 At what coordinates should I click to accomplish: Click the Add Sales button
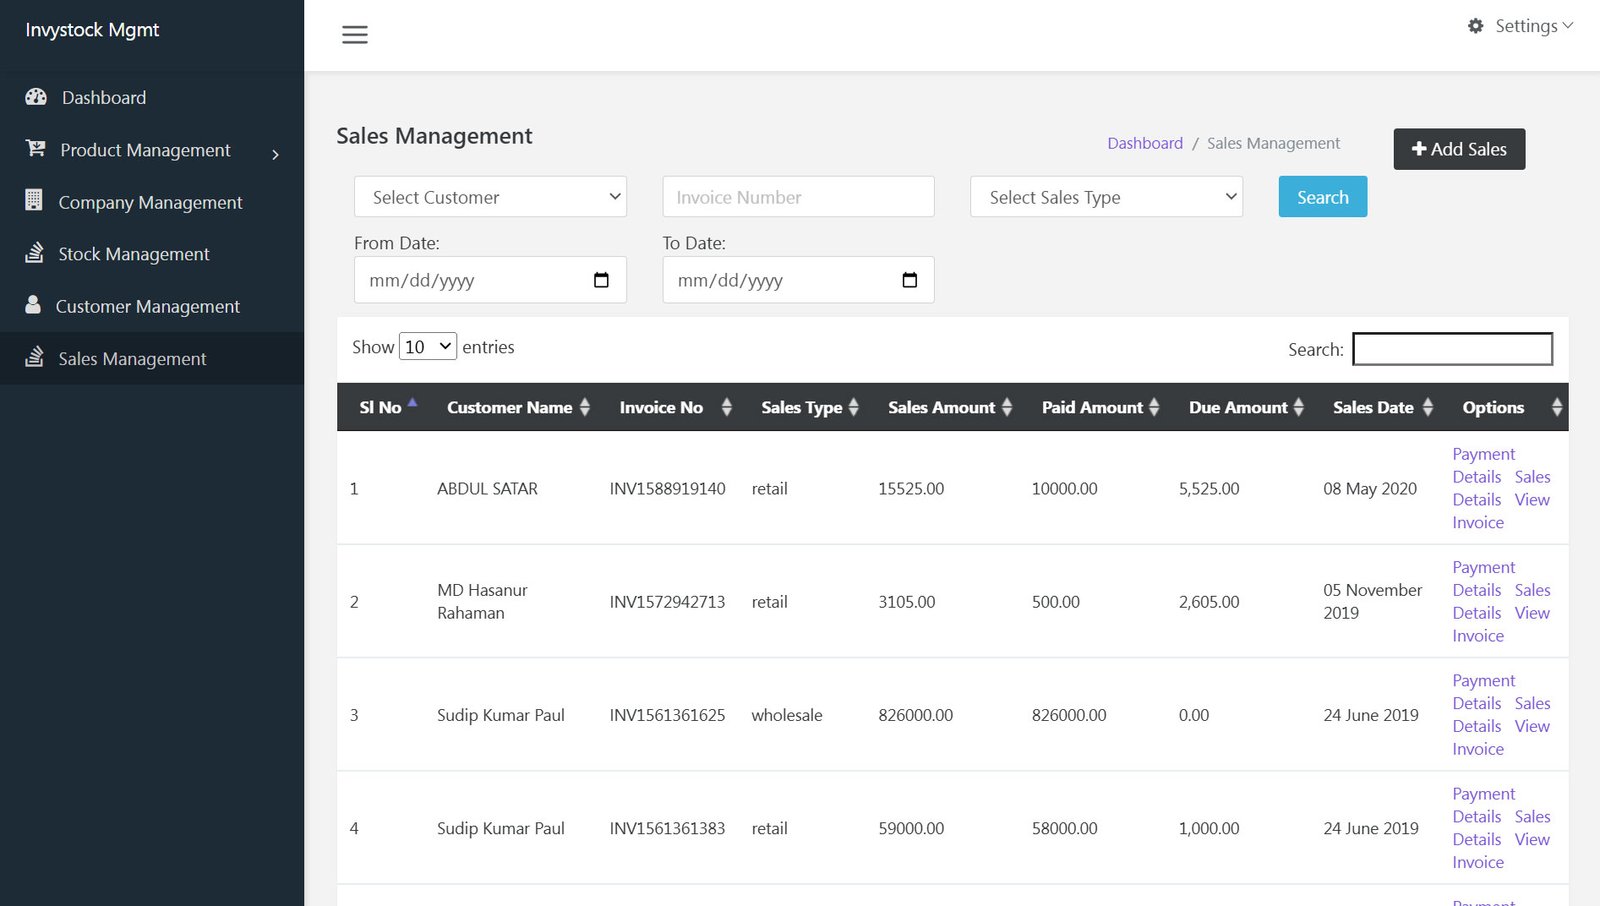(1459, 149)
